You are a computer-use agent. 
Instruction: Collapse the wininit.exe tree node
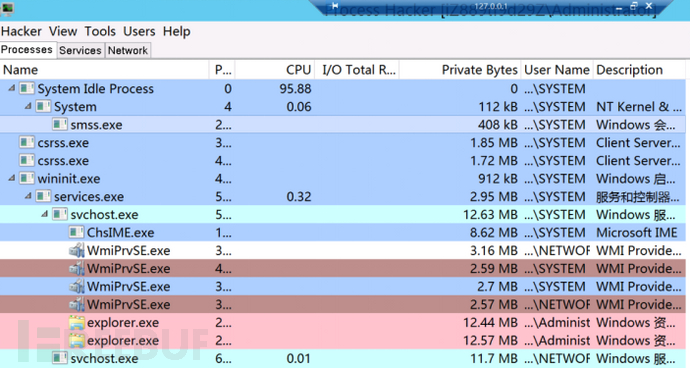pos(12,178)
